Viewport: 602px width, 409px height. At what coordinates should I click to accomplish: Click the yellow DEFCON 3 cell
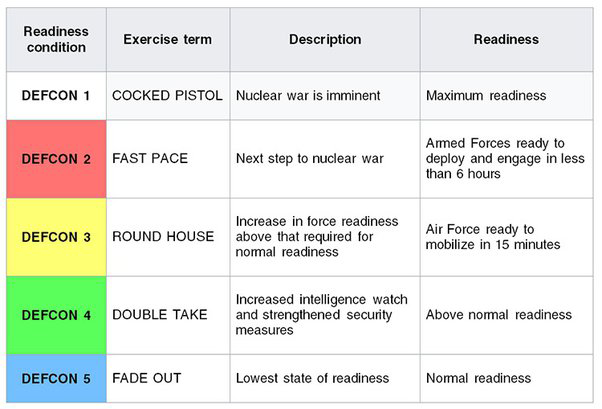click(56, 237)
